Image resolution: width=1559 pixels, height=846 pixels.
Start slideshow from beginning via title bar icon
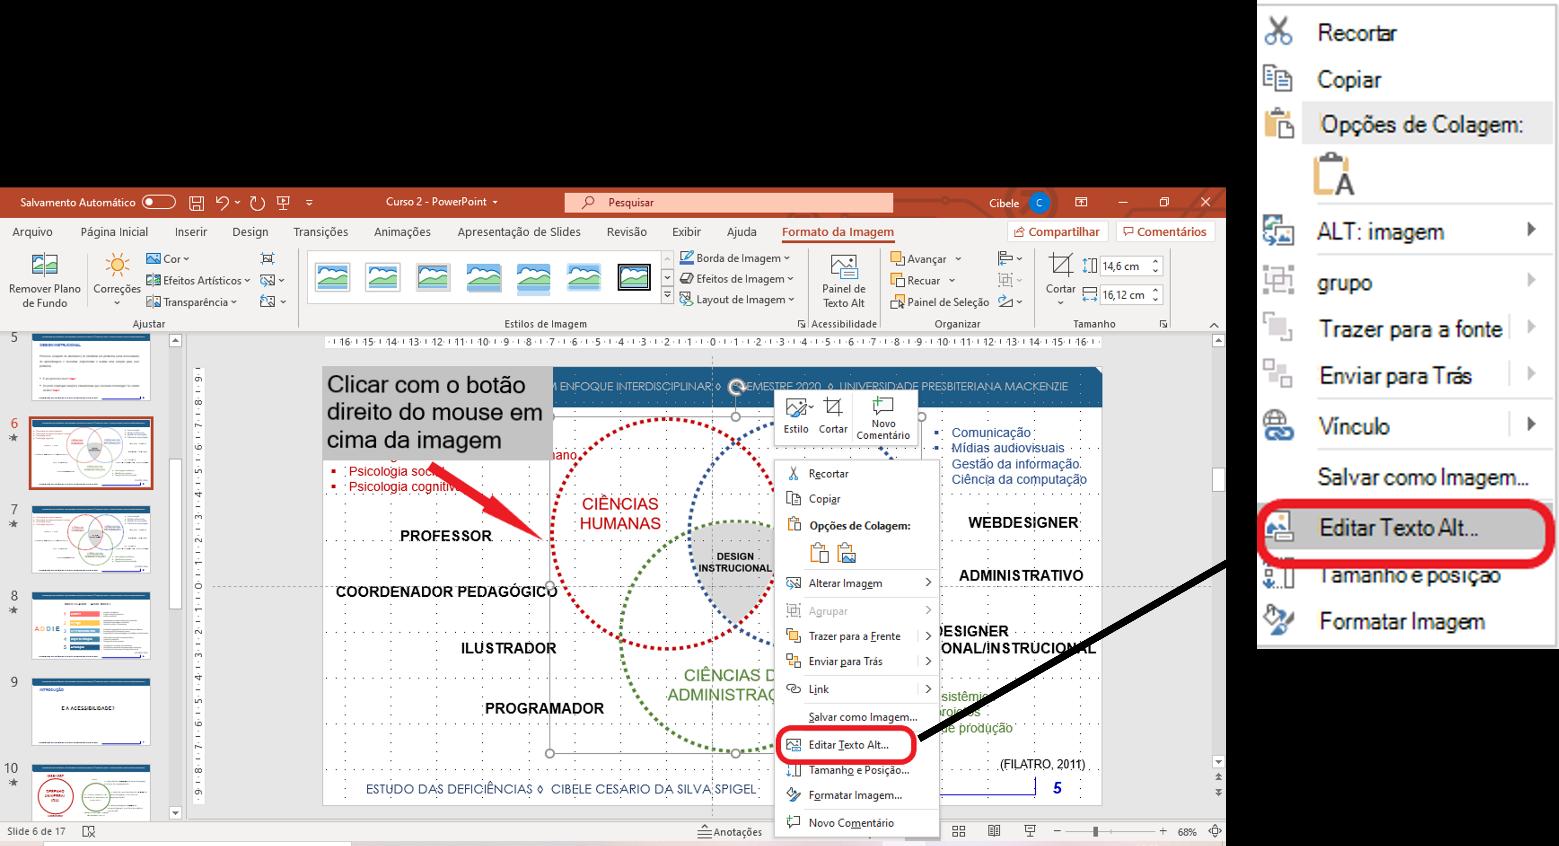283,203
